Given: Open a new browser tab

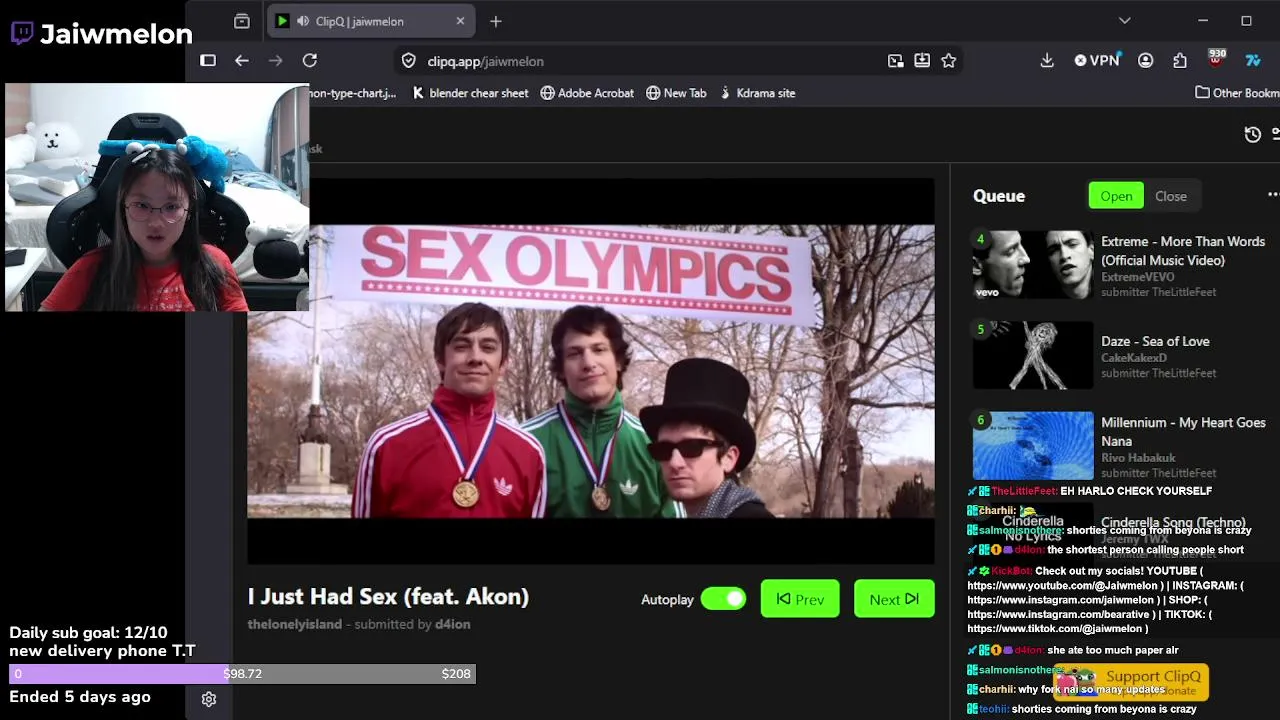Looking at the screenshot, I should pos(495,21).
